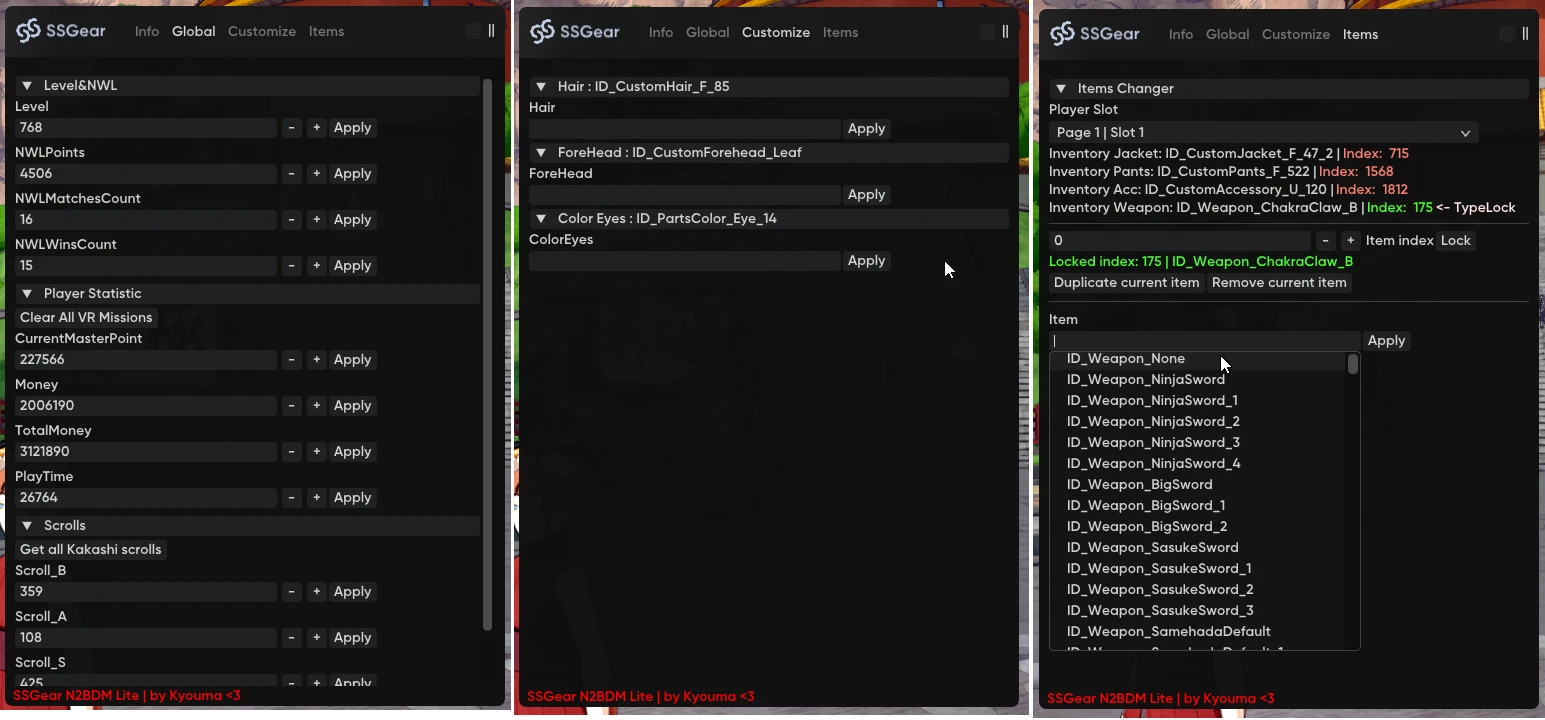This screenshot has height=720, width=1545.
Task: Focus the Item index input field
Action: (1180, 241)
